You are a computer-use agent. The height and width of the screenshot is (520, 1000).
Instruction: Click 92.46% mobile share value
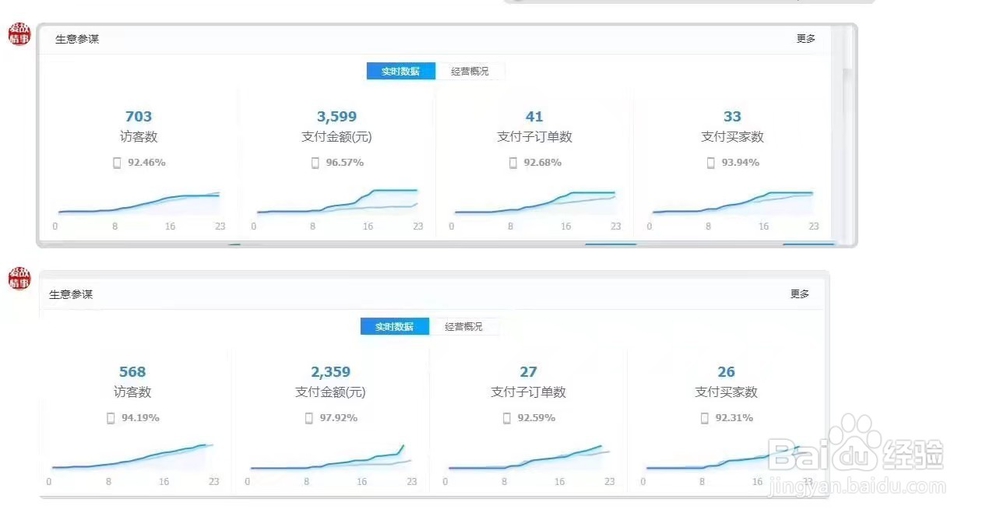point(147,163)
